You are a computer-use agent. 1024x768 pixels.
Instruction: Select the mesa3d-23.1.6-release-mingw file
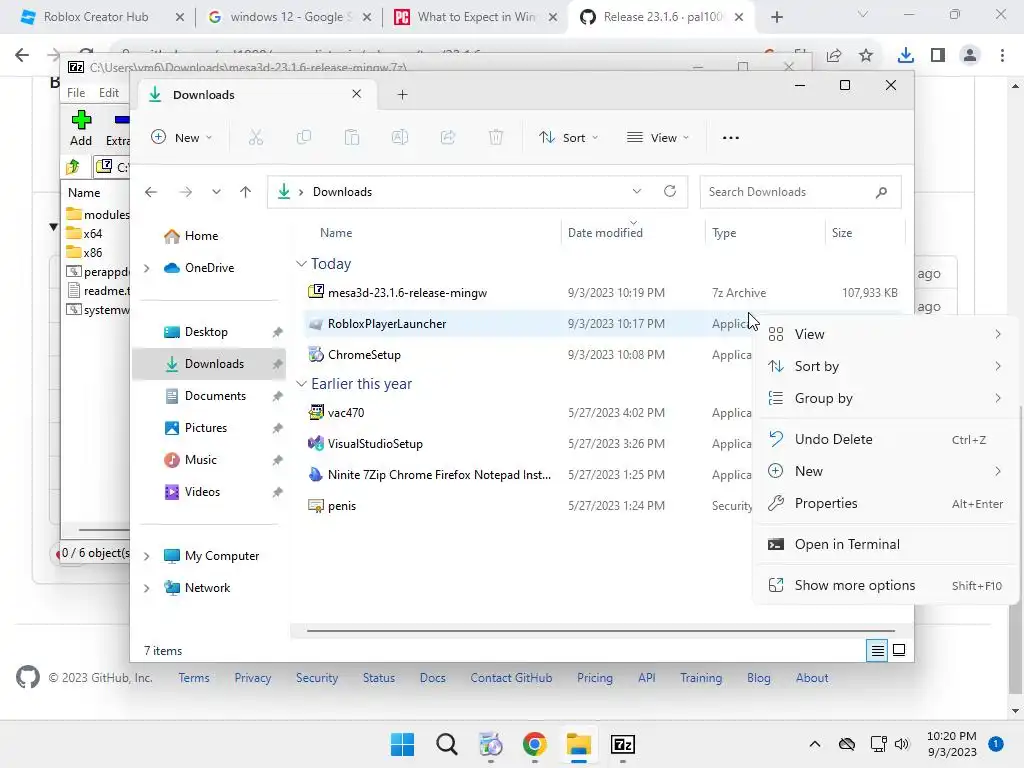(x=407, y=293)
